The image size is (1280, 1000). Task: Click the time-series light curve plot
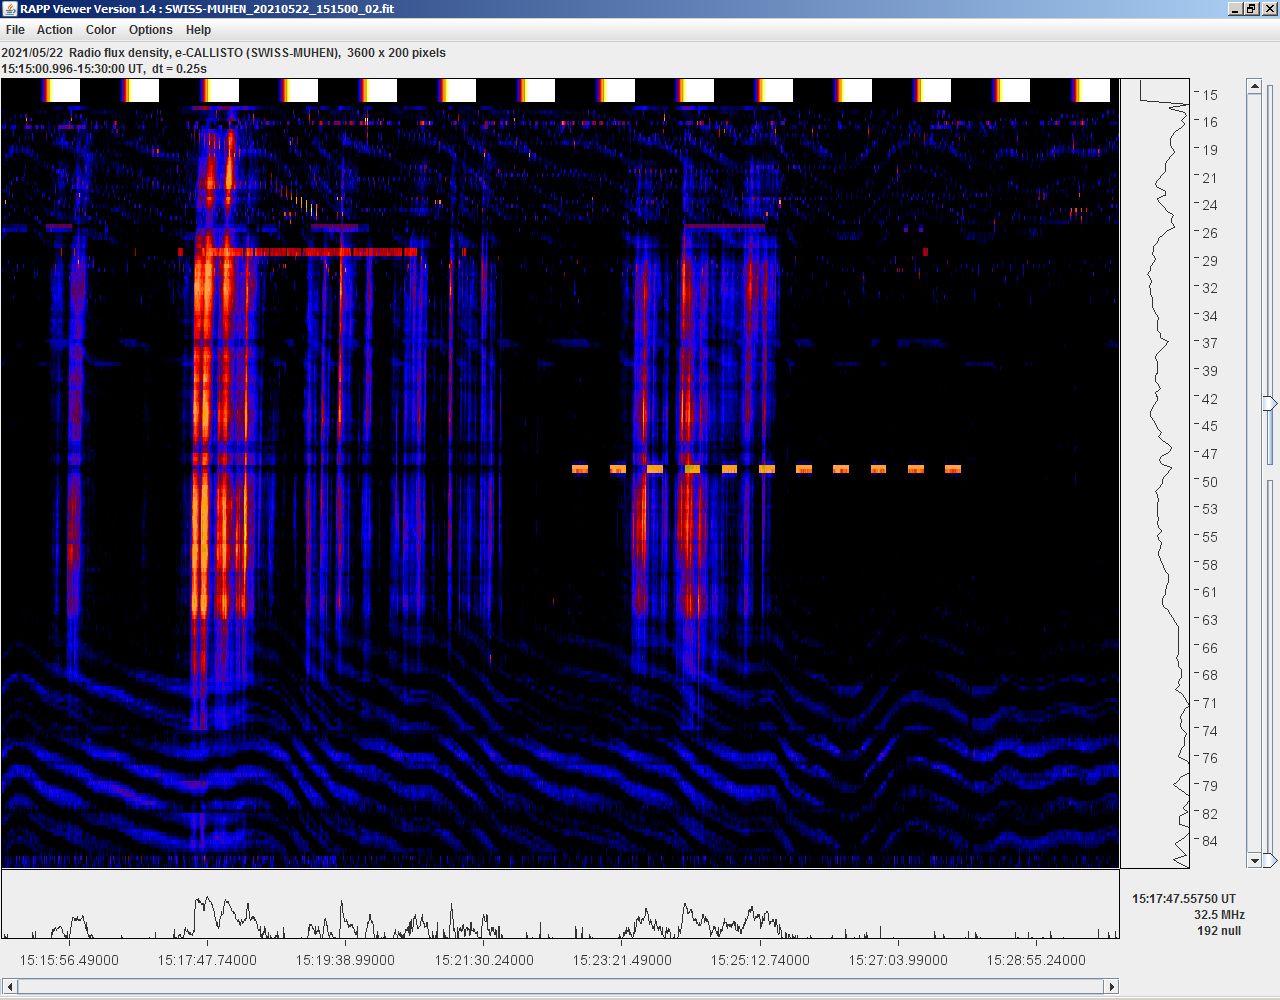point(560,905)
